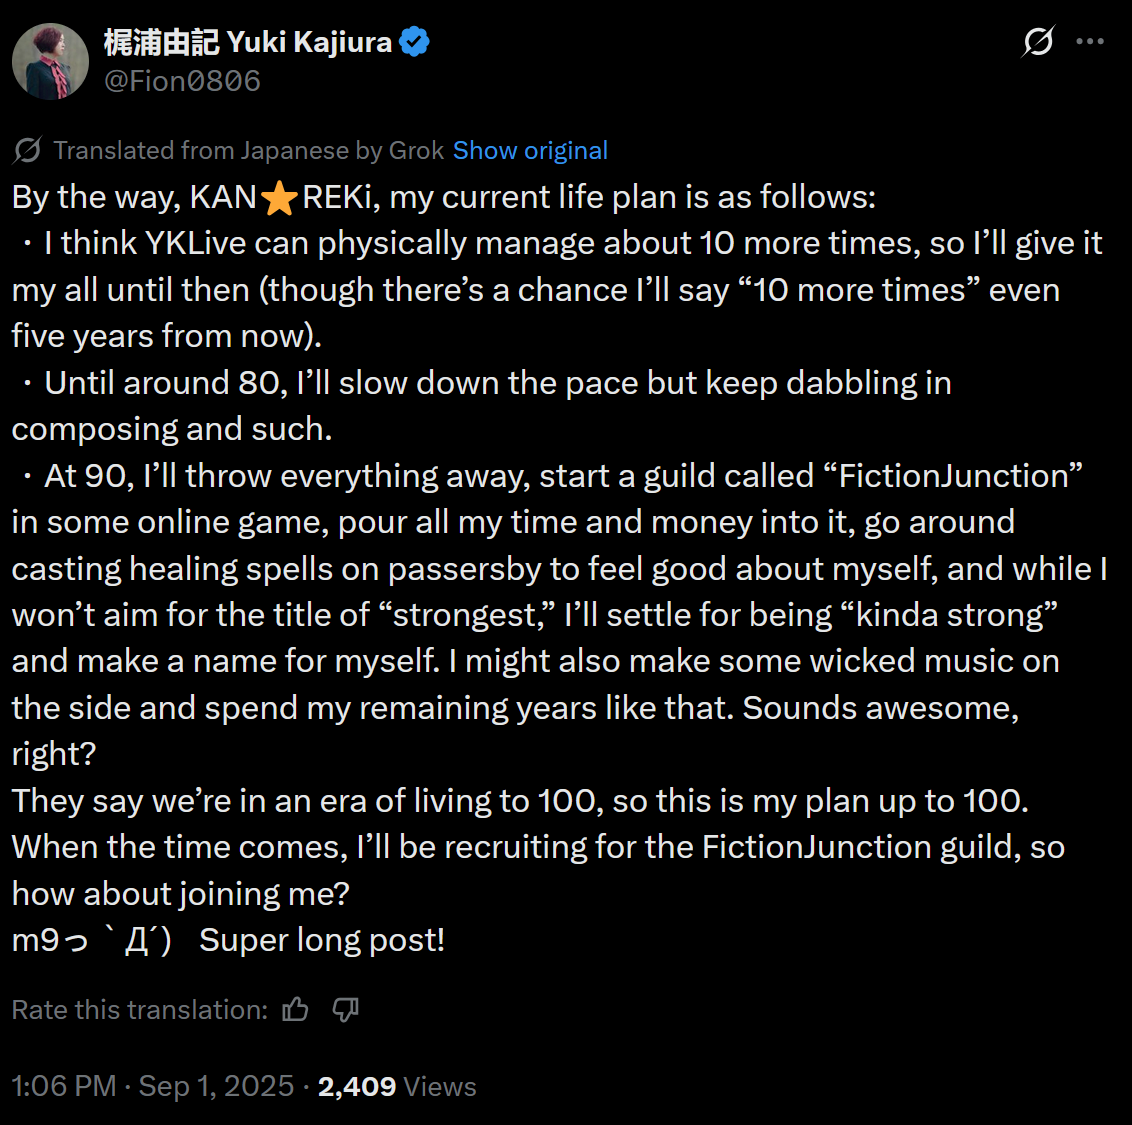Click the "Super long post!" text
This screenshot has width=1132, height=1125.
click(322, 941)
